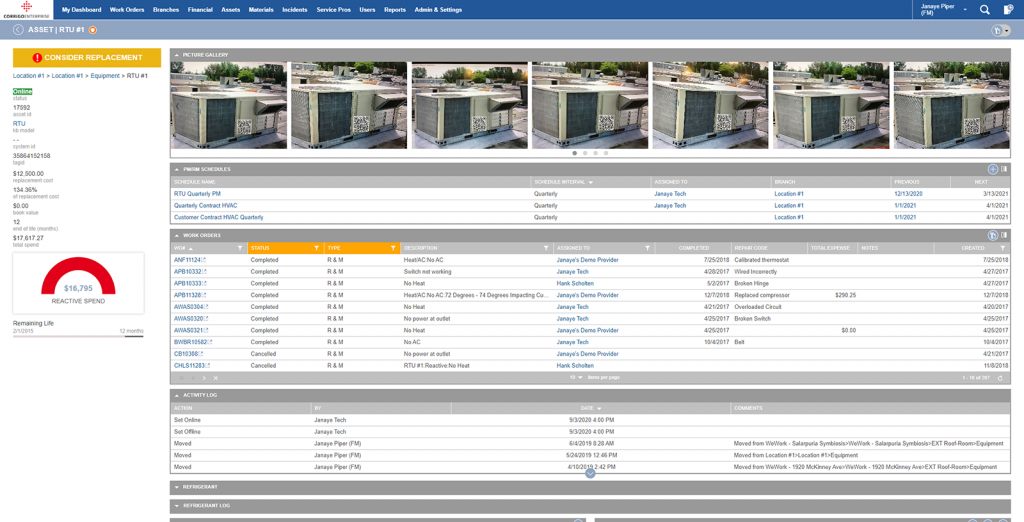
Task: Collapse the PM/RM Schedules panel
Action: (x=177, y=169)
